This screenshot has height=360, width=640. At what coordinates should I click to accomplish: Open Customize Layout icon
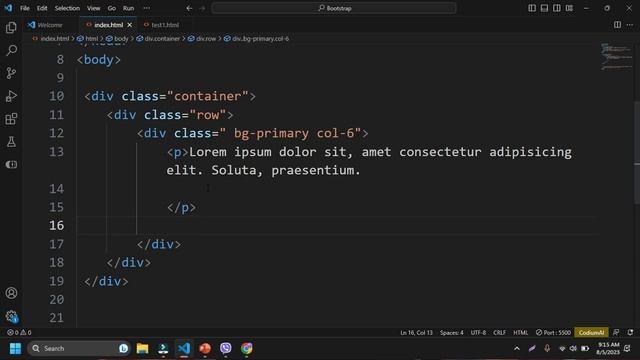(x=569, y=8)
